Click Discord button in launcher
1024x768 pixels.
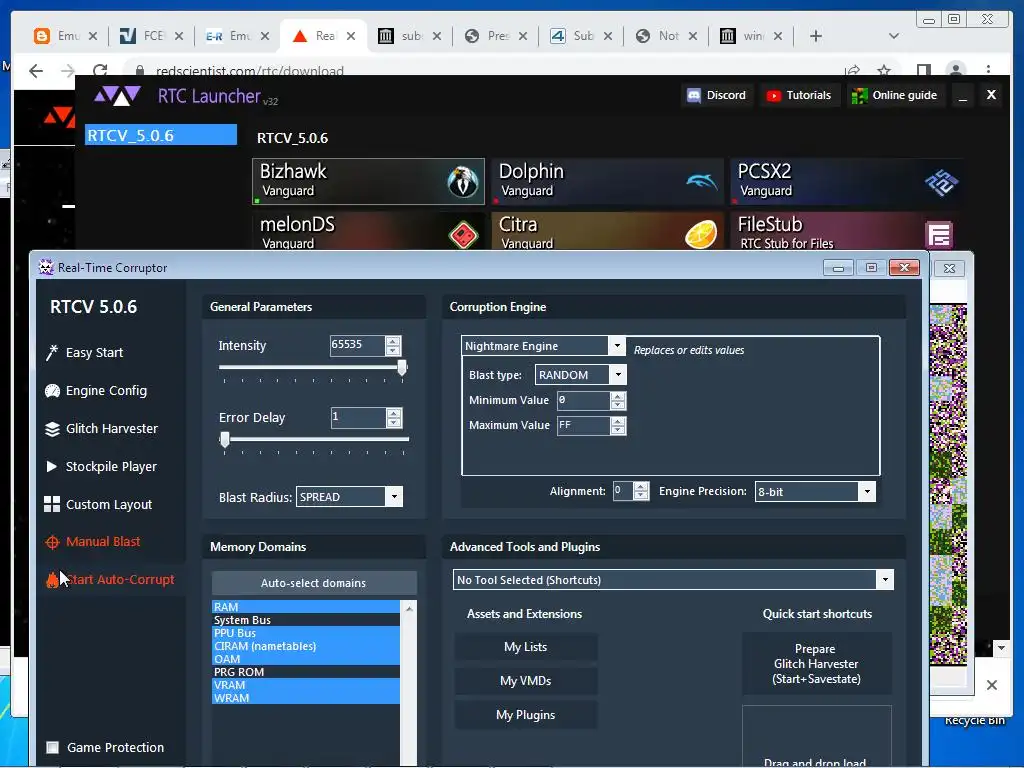click(717, 95)
